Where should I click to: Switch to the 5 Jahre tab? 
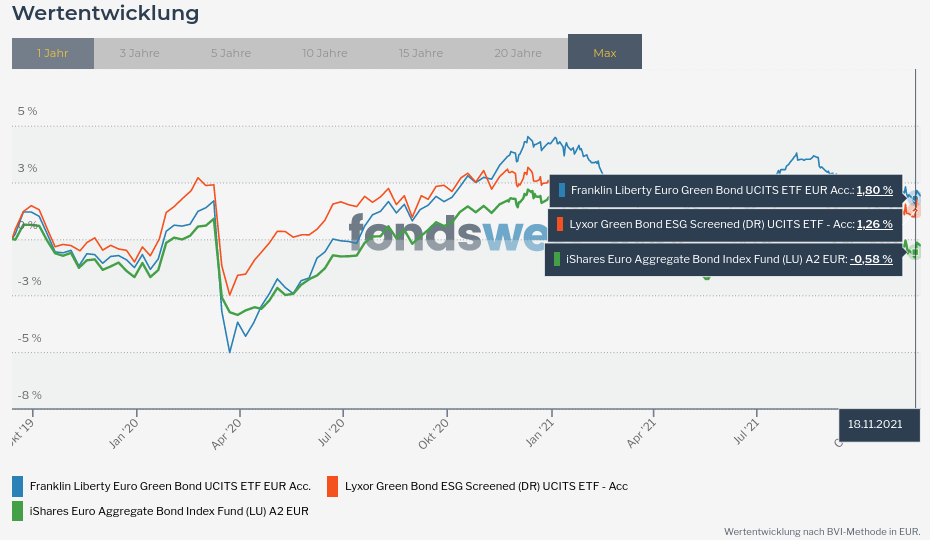pos(231,53)
